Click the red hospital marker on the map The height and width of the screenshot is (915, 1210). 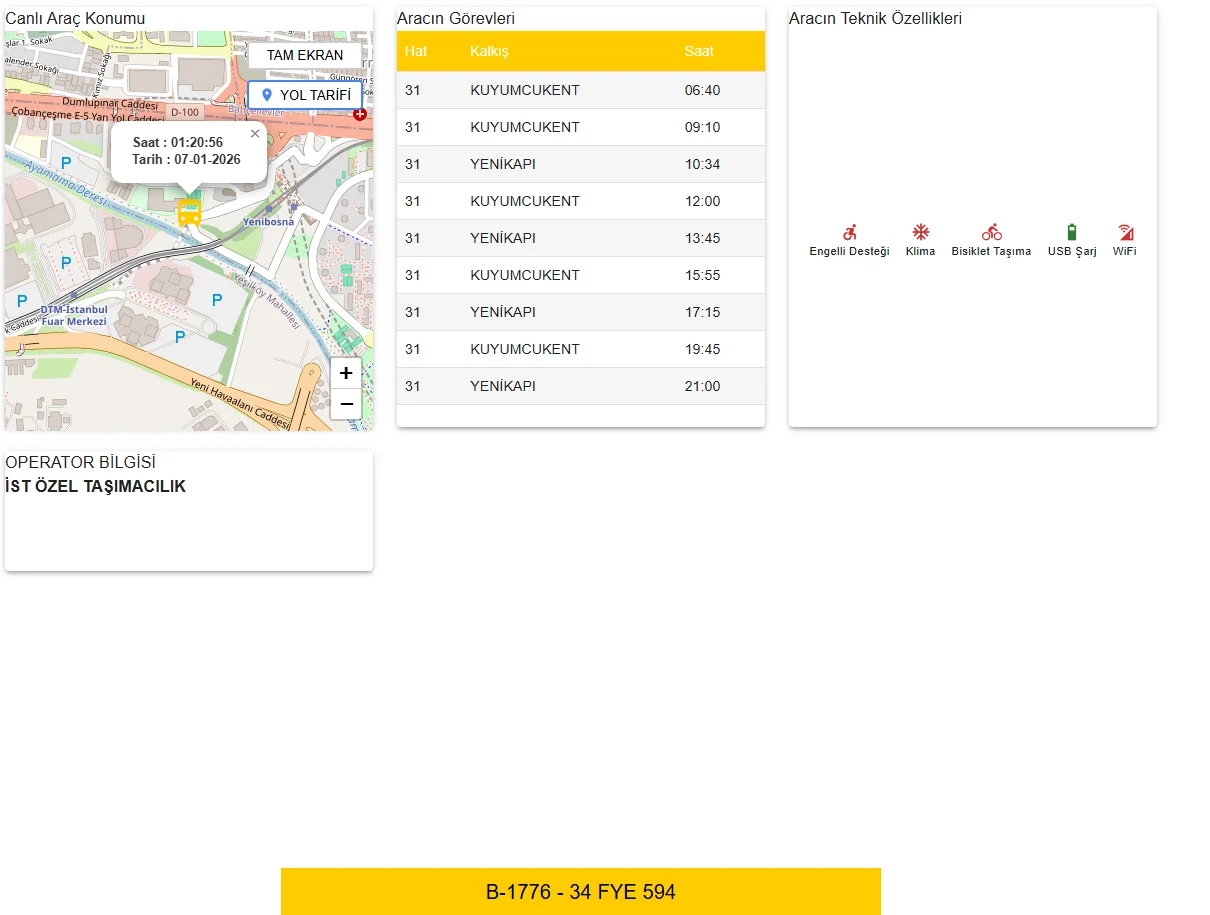click(360, 114)
